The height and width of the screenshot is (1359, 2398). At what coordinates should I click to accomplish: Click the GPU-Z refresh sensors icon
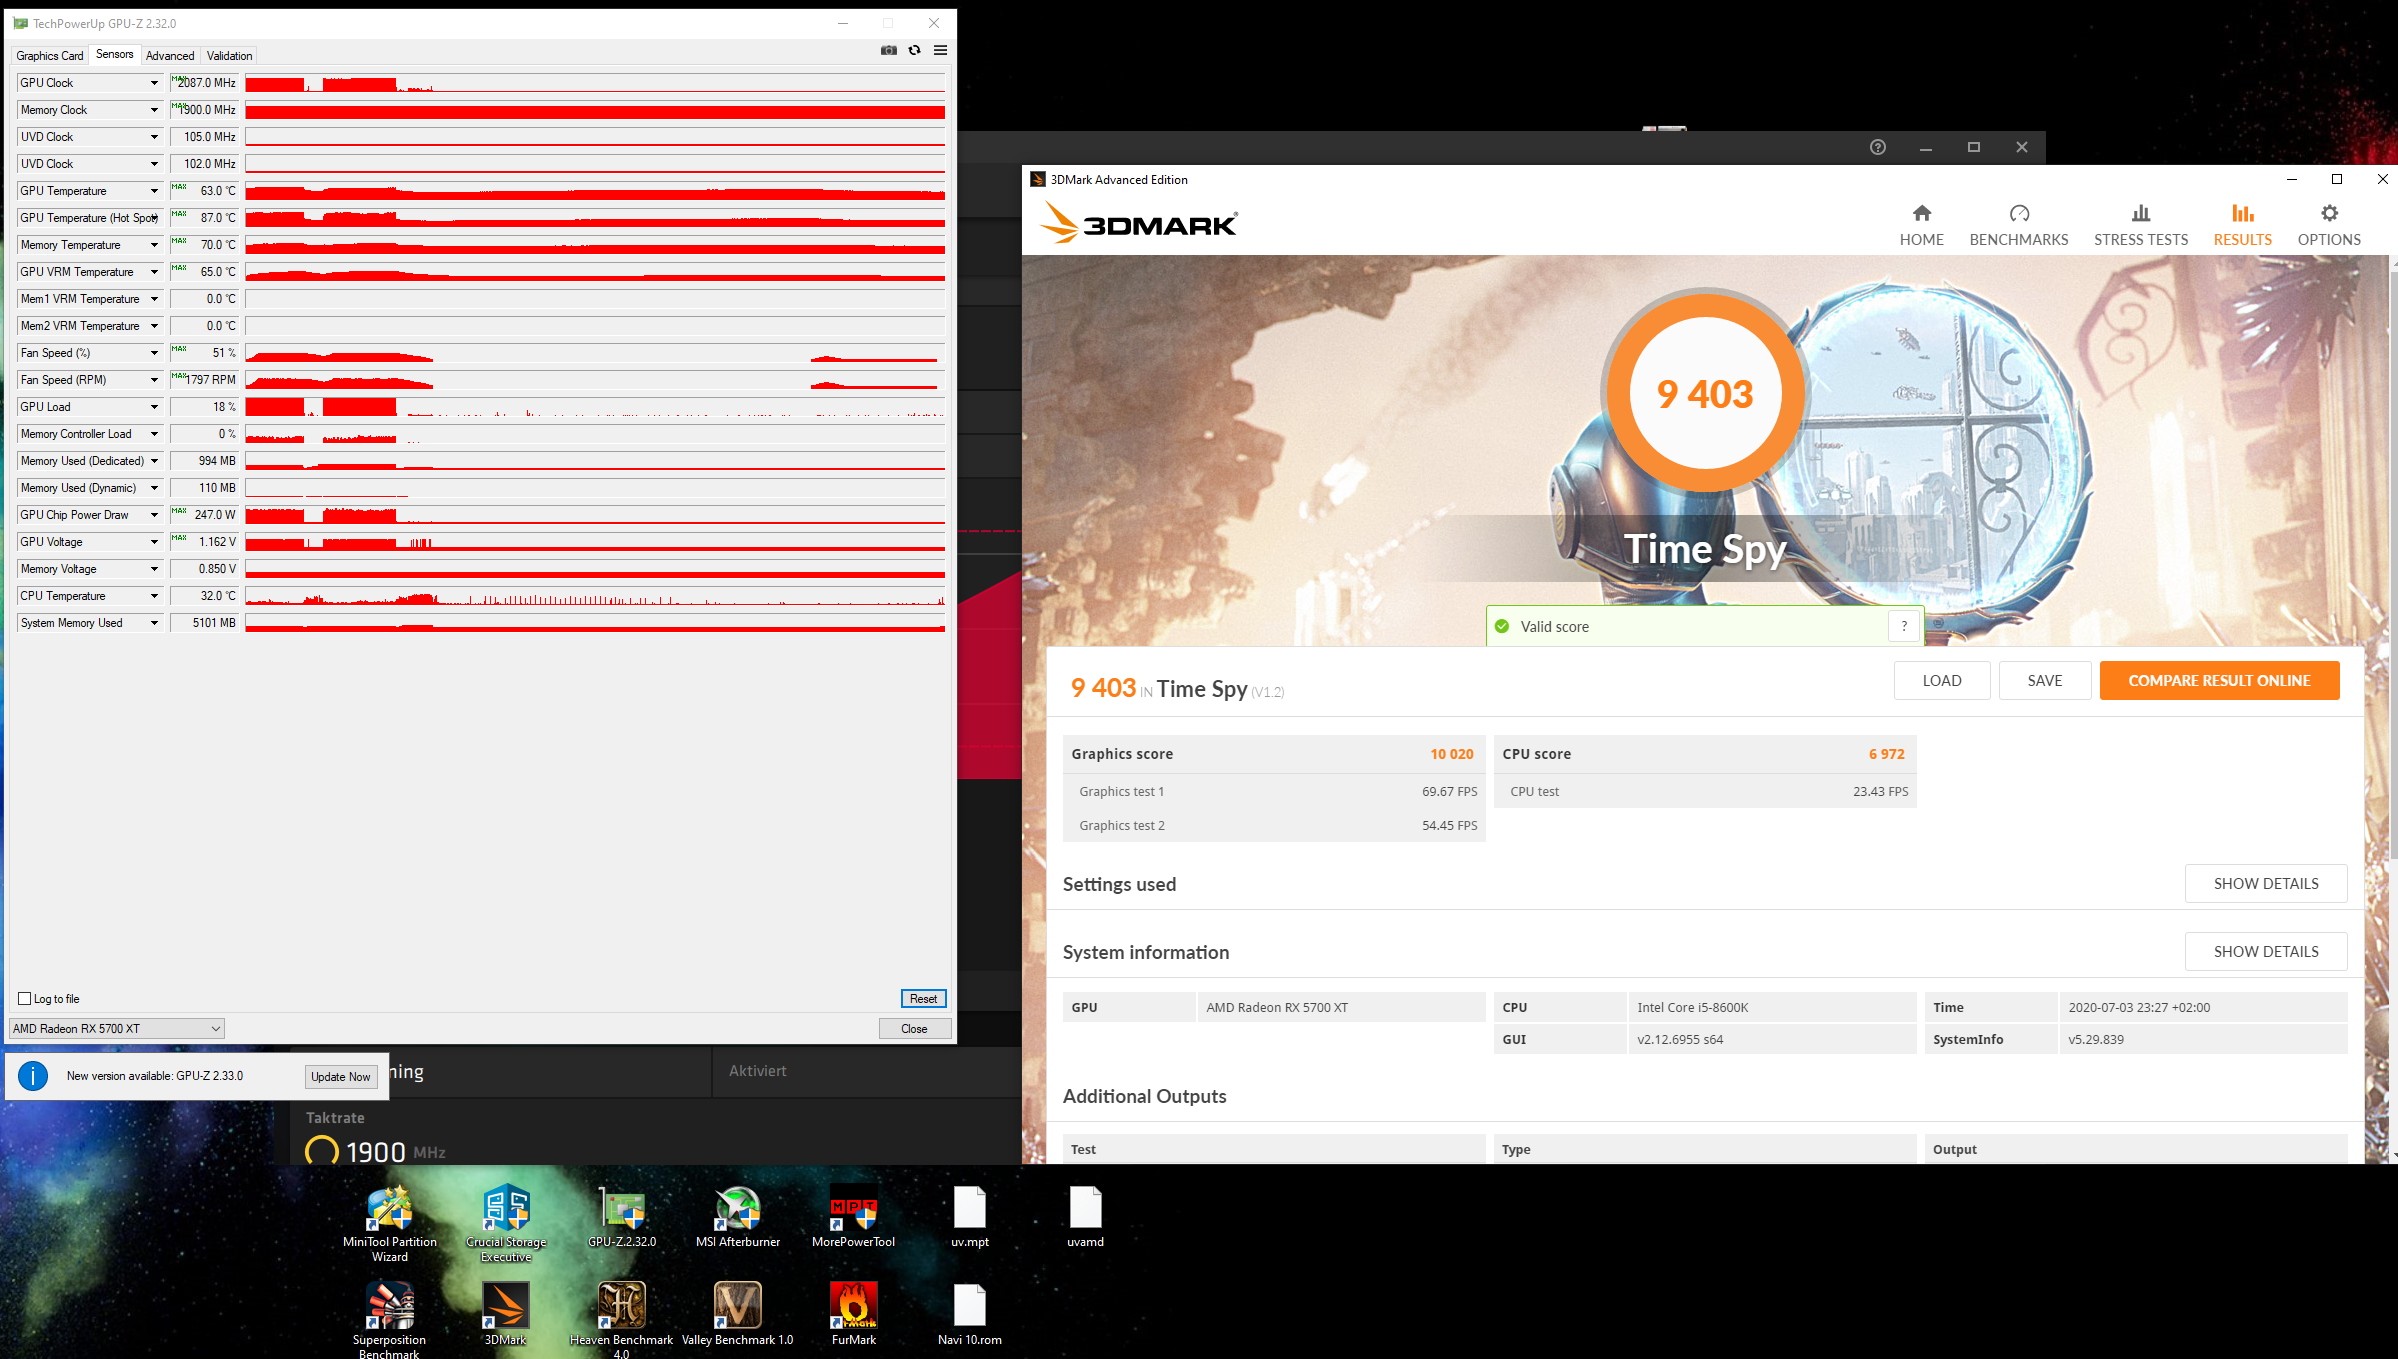click(x=914, y=51)
